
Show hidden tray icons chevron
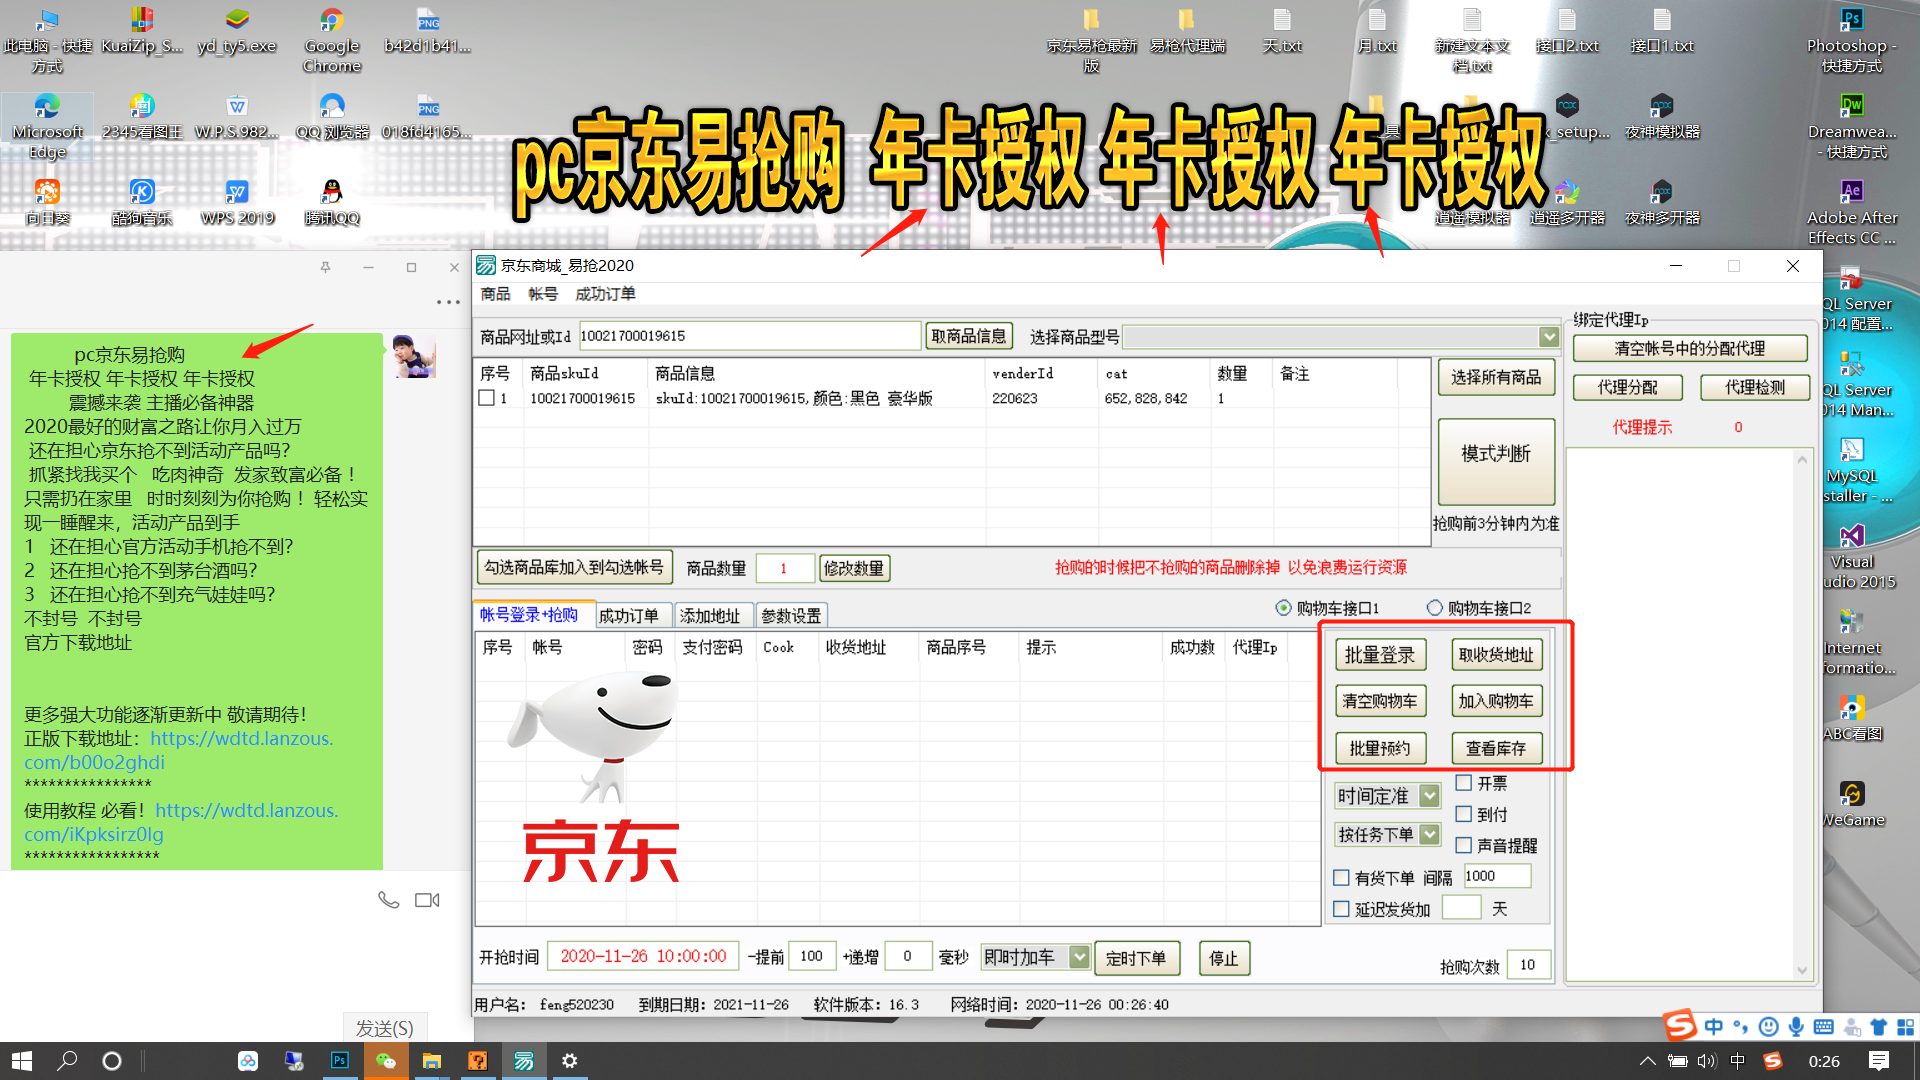click(x=1647, y=1061)
